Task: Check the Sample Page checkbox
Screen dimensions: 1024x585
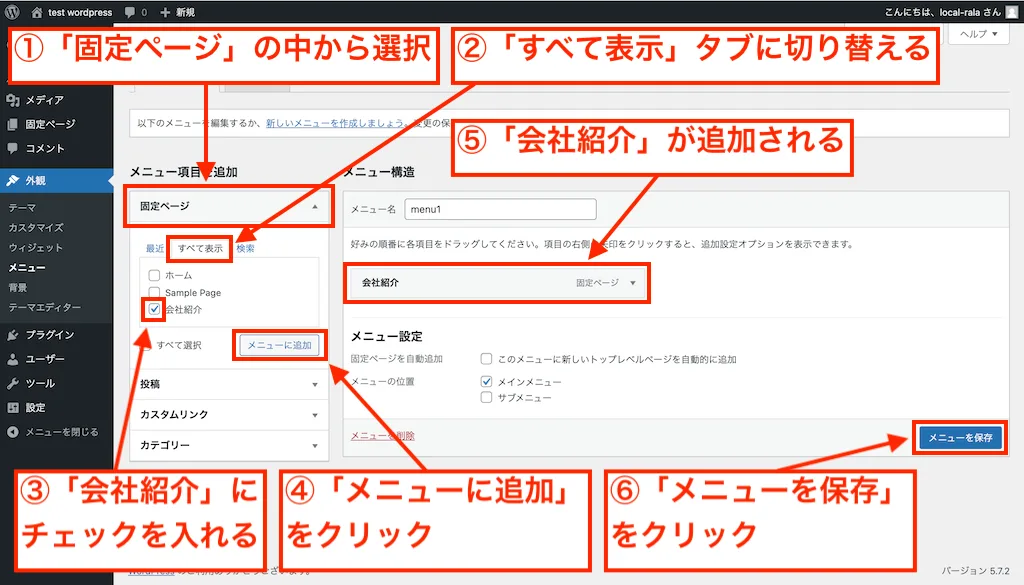Action: (x=154, y=292)
